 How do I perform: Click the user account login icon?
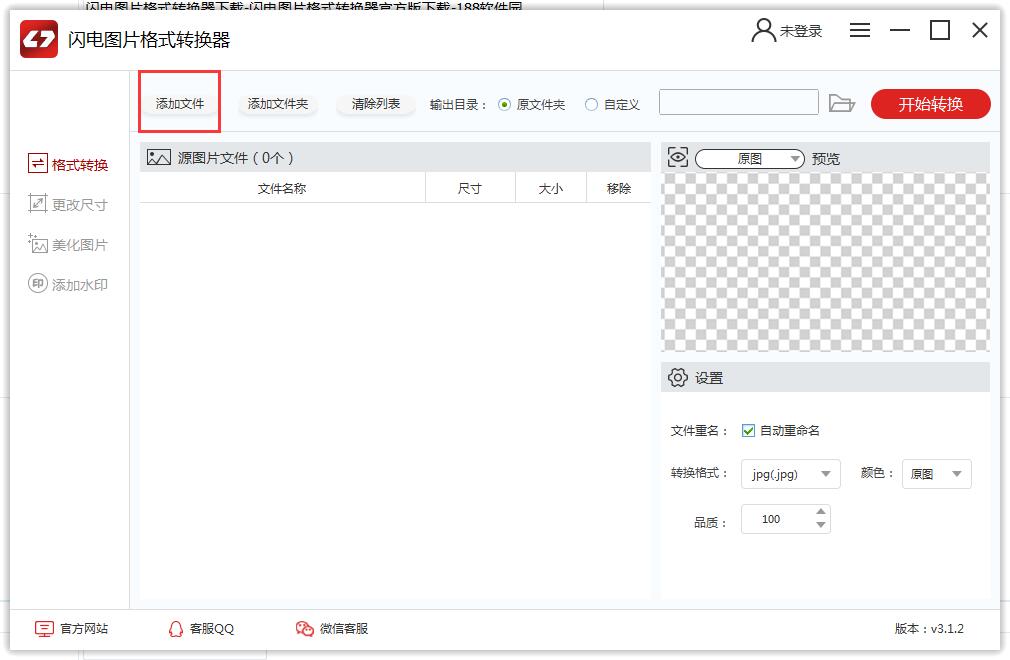click(764, 31)
